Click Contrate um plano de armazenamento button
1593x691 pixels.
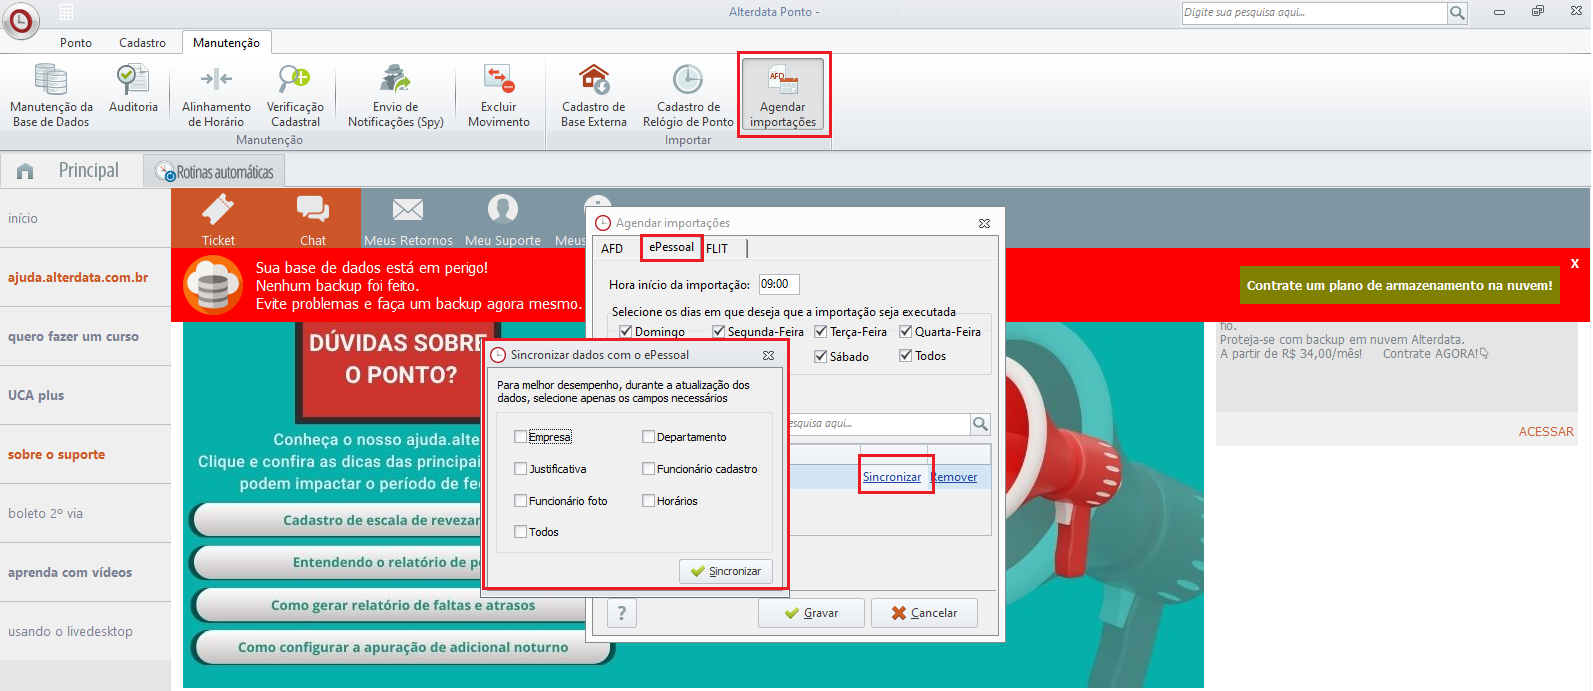click(1399, 285)
